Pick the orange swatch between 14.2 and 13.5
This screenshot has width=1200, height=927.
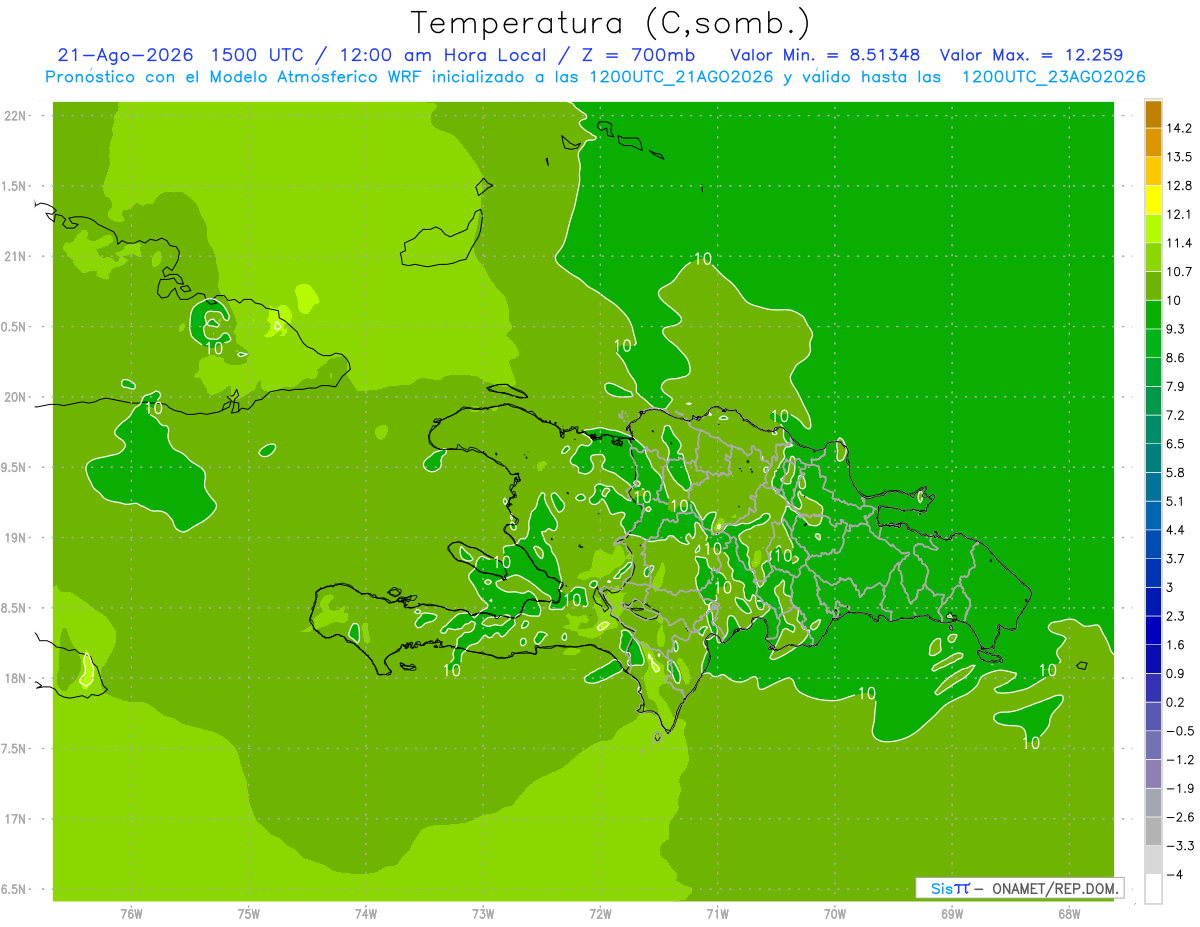click(x=1153, y=143)
